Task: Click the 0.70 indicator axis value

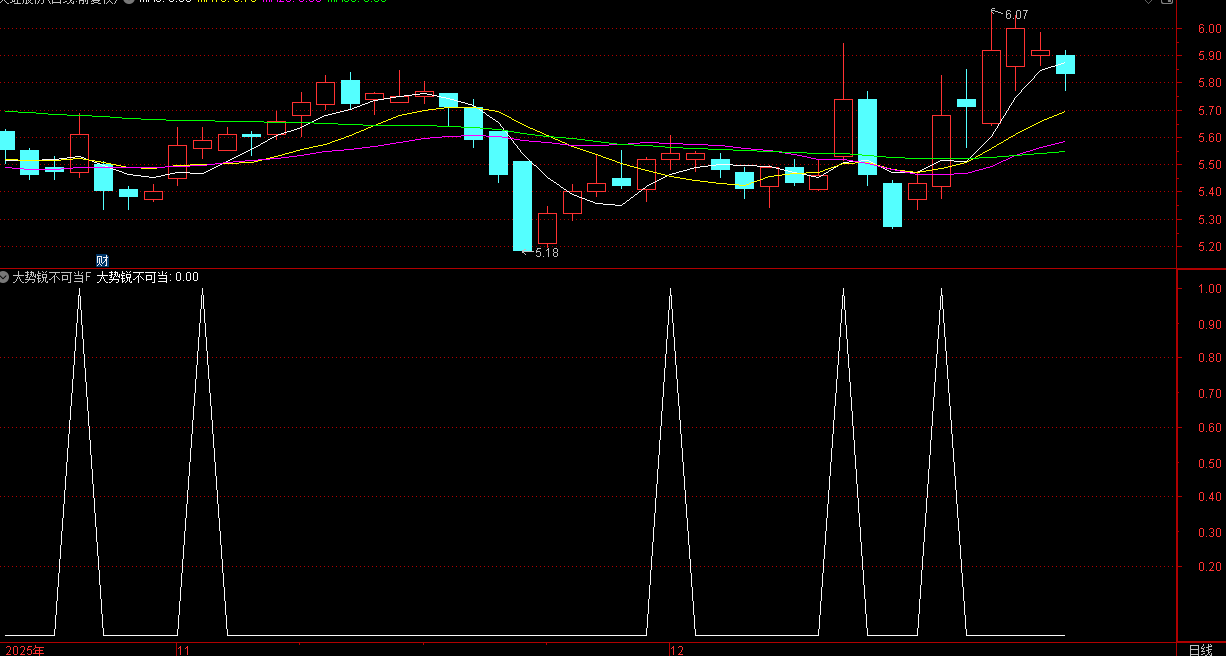Action: [1210, 393]
